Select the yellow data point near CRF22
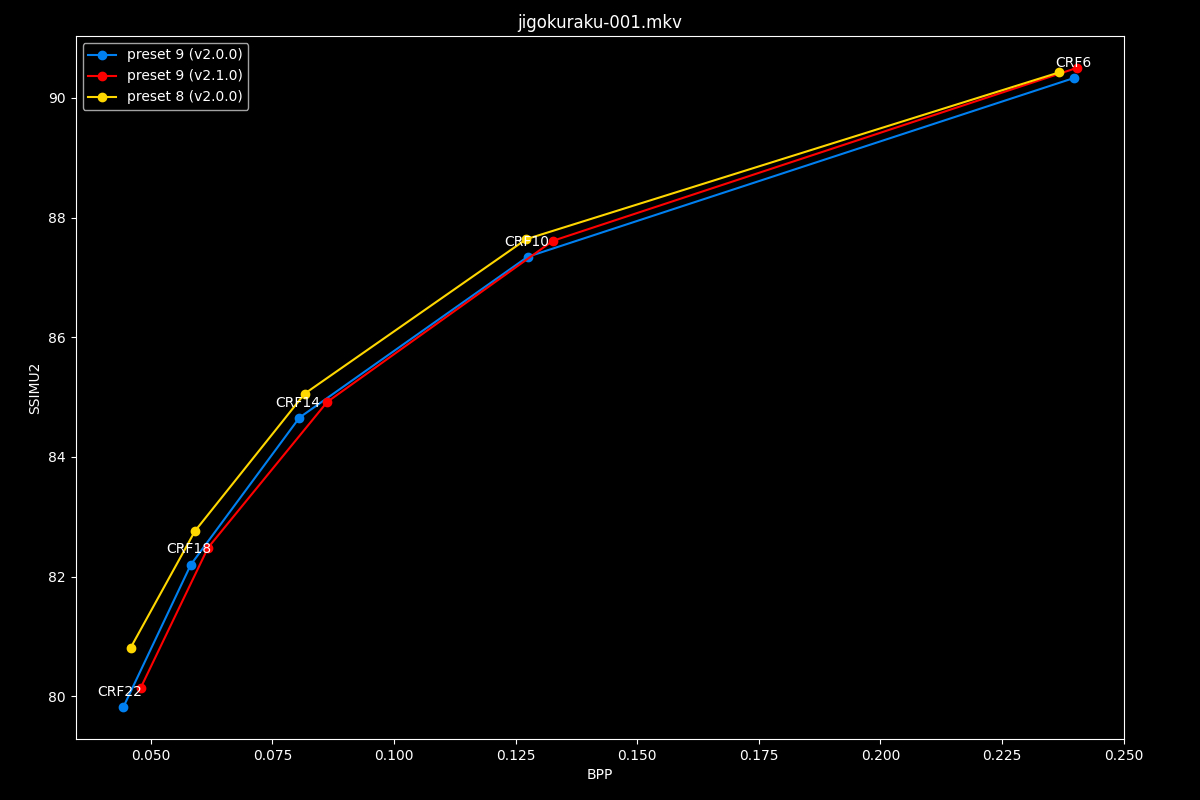The image size is (1200, 800). [131, 648]
